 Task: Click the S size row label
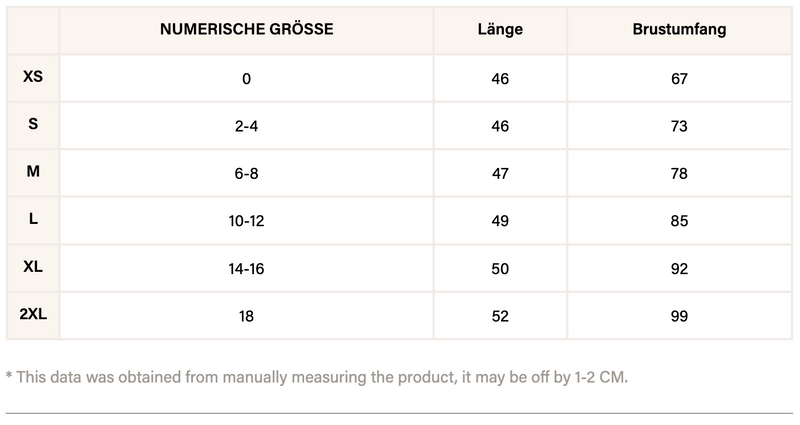pyautogui.click(x=33, y=124)
